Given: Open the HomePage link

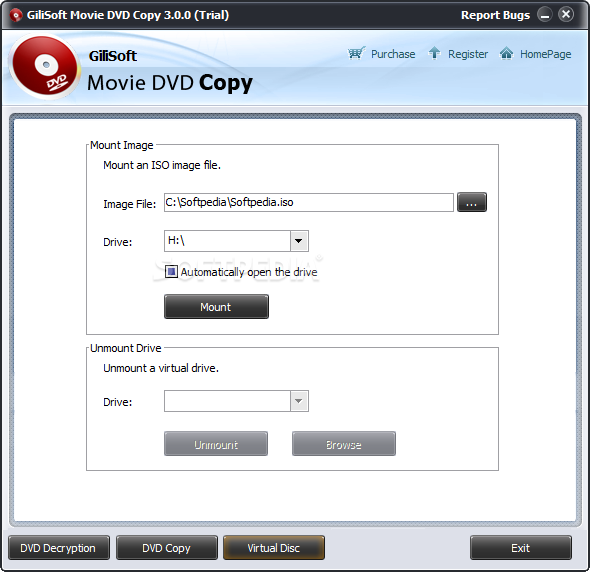Looking at the screenshot, I should click(x=546, y=54).
